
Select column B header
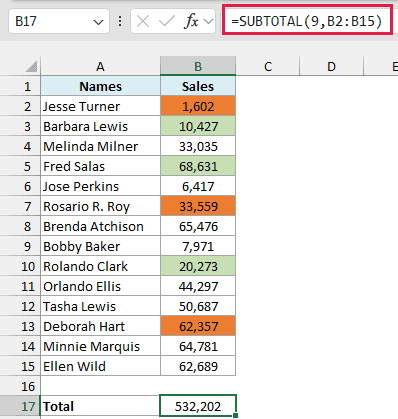pyautogui.click(x=198, y=66)
